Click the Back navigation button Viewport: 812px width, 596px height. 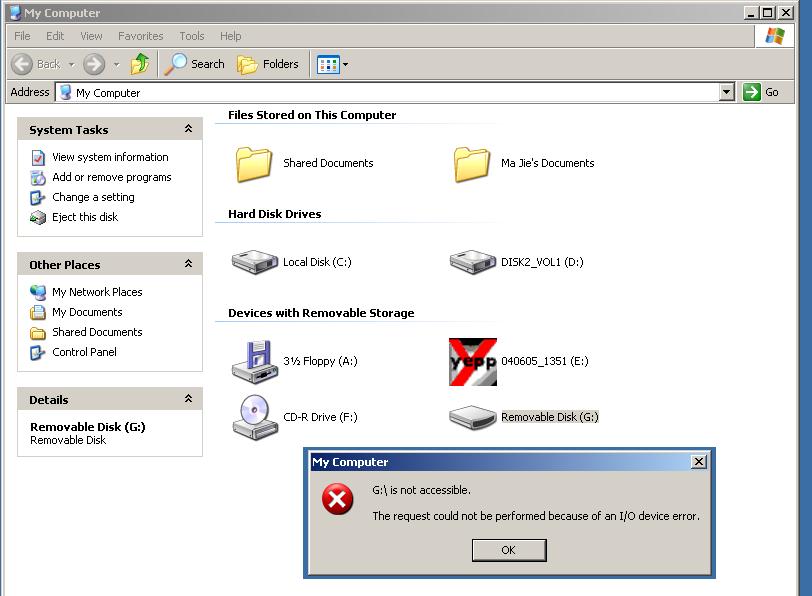click(36, 64)
